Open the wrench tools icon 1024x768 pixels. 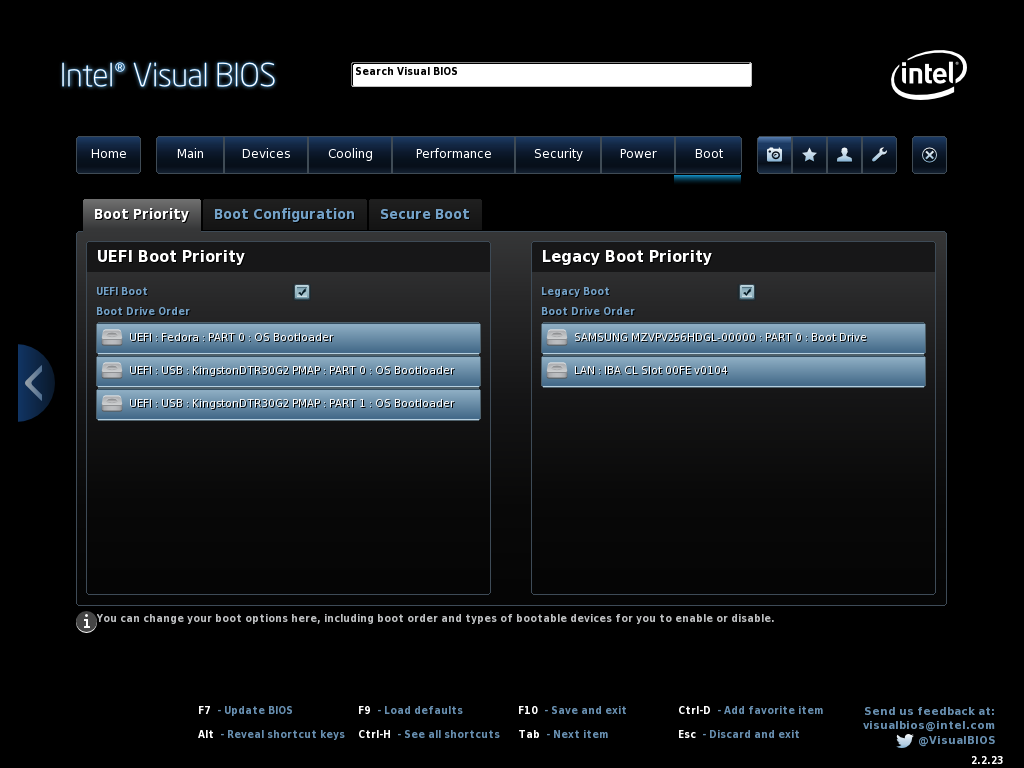879,155
